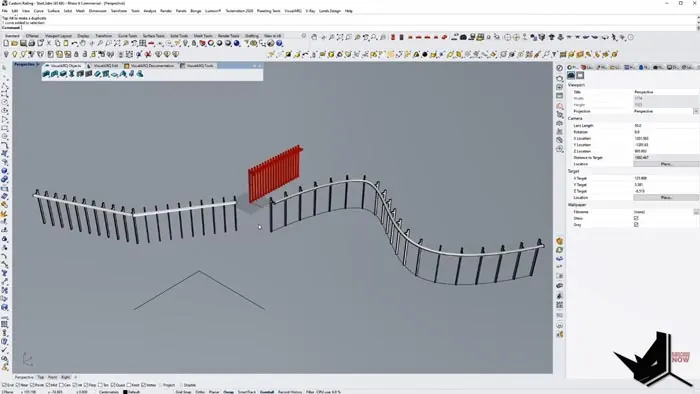This screenshot has height=394, width=700.
Task: Click the circle-slash icon atop right sidebar
Action: (x=559, y=68)
